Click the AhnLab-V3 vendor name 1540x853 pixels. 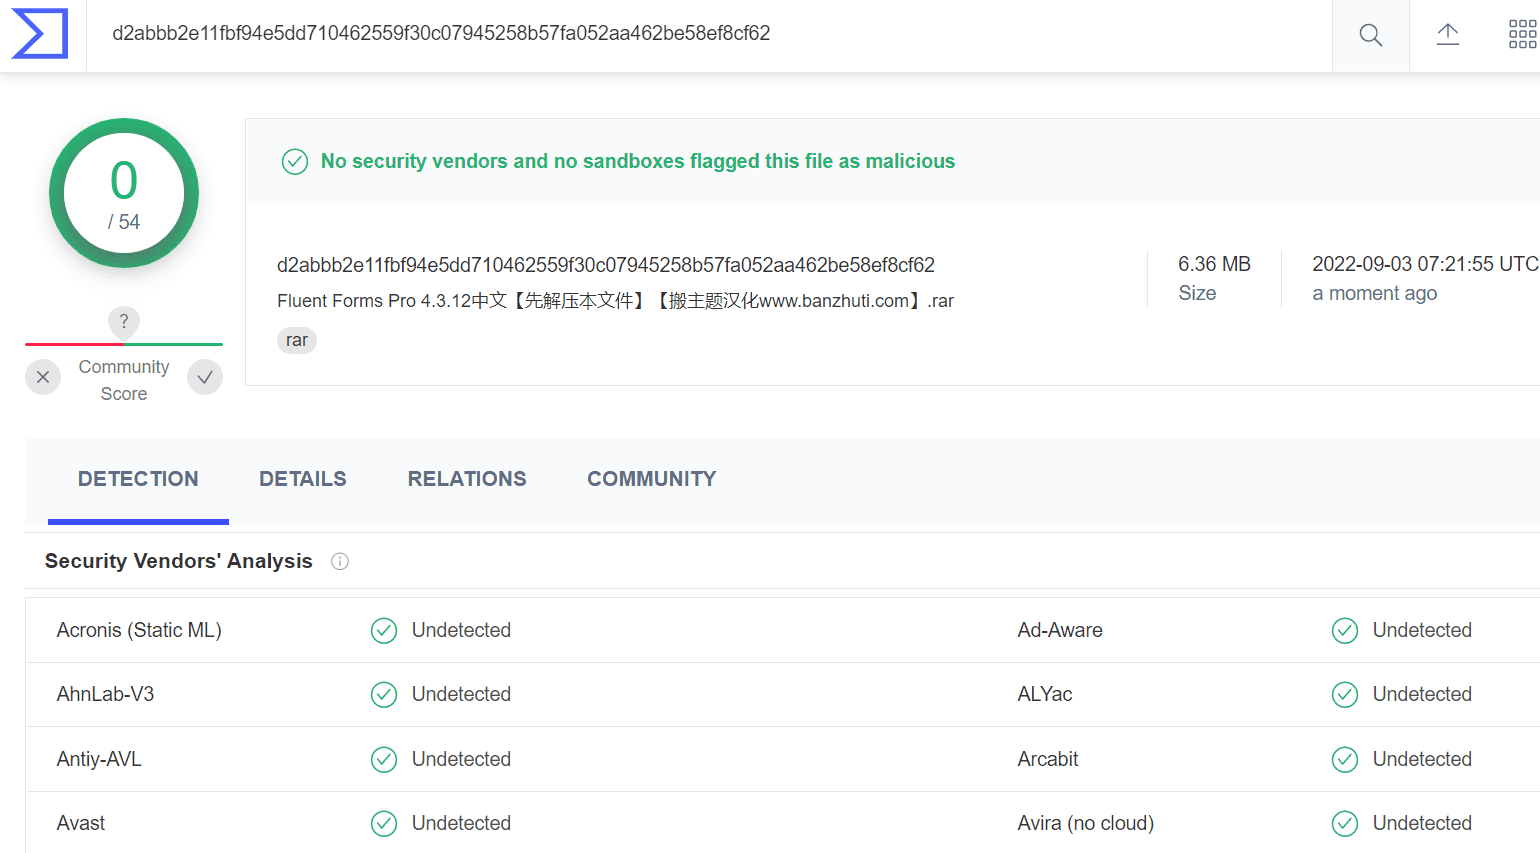(105, 694)
